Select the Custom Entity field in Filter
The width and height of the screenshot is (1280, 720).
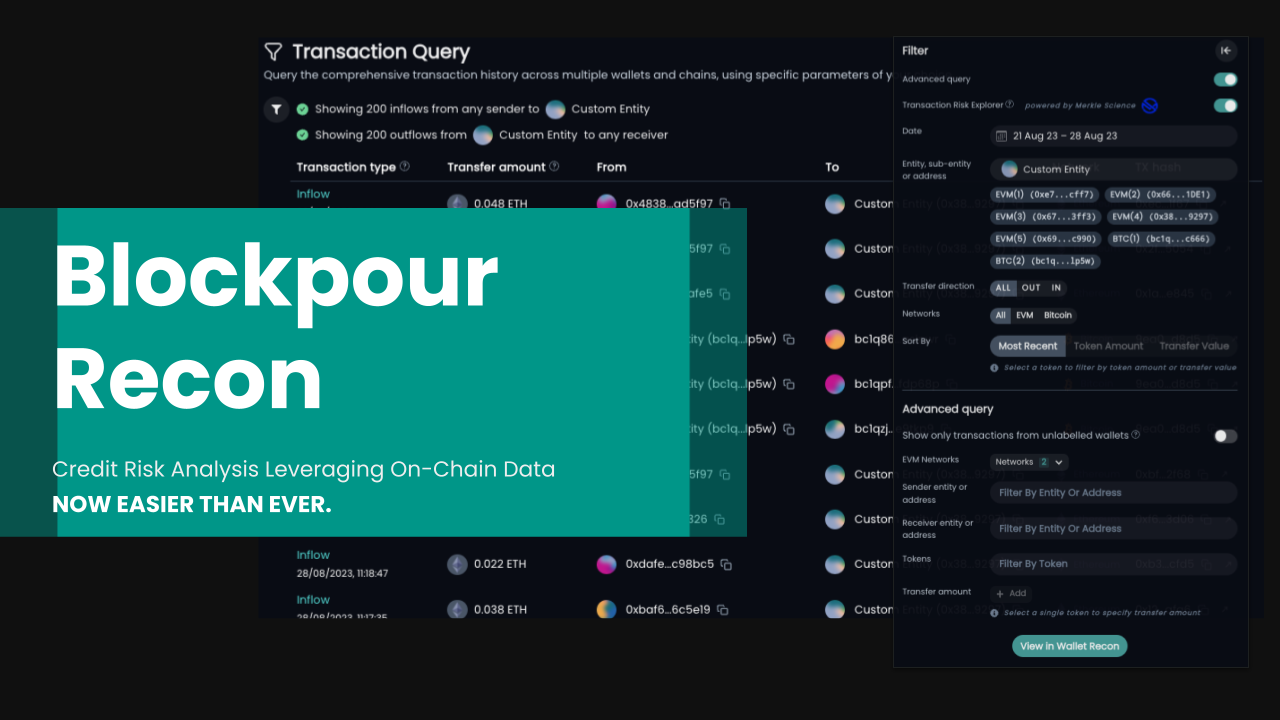pyautogui.click(x=1113, y=170)
